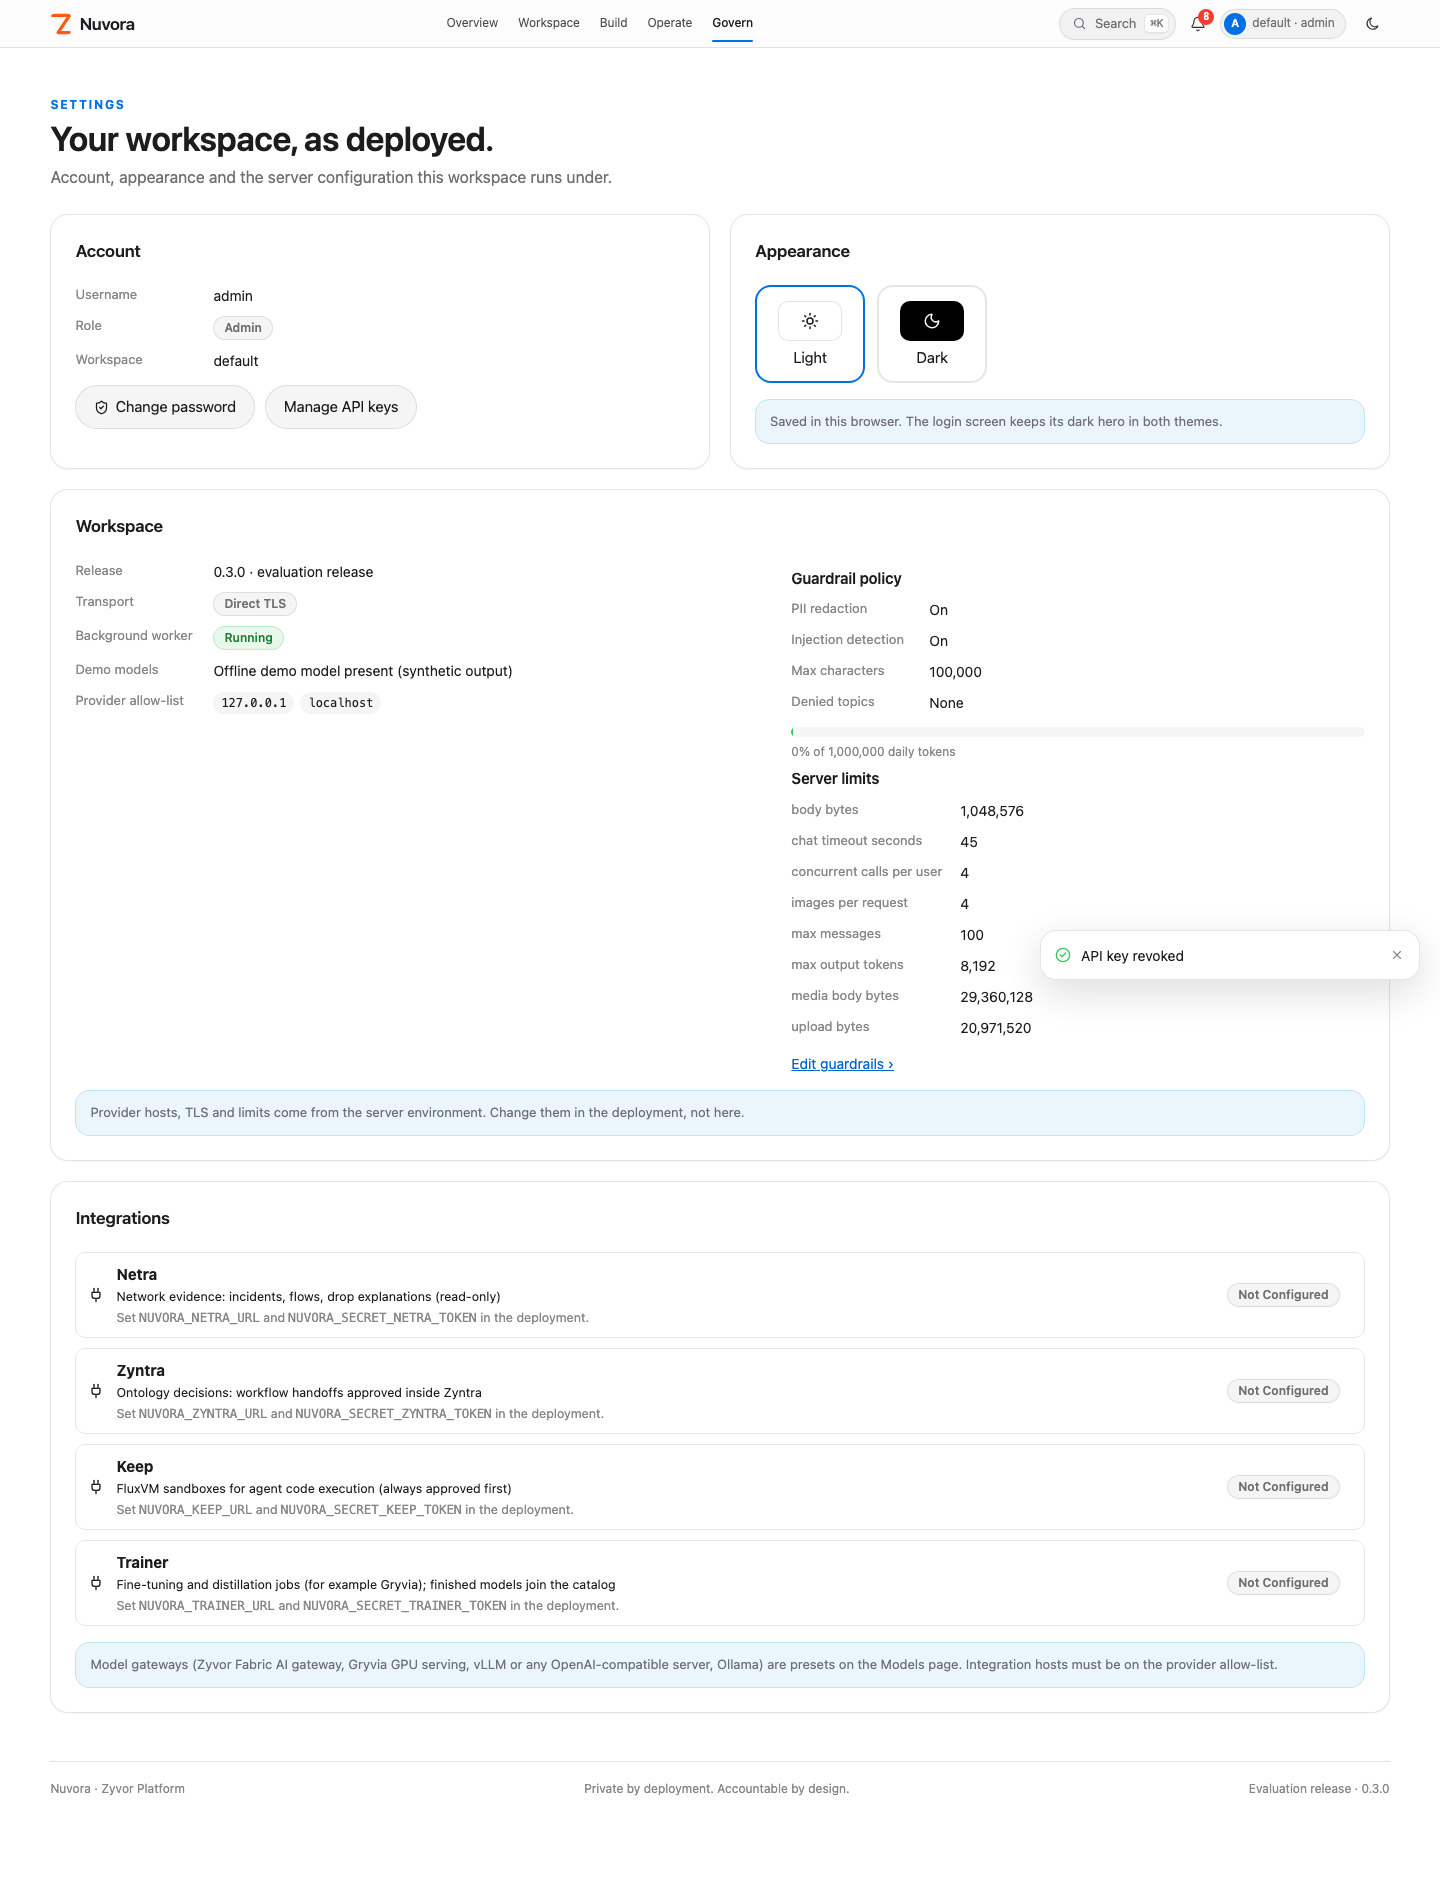Image resolution: width=1440 pixels, height=1894 pixels.
Task: Click the localhost allow-list chip
Action: click(x=341, y=703)
